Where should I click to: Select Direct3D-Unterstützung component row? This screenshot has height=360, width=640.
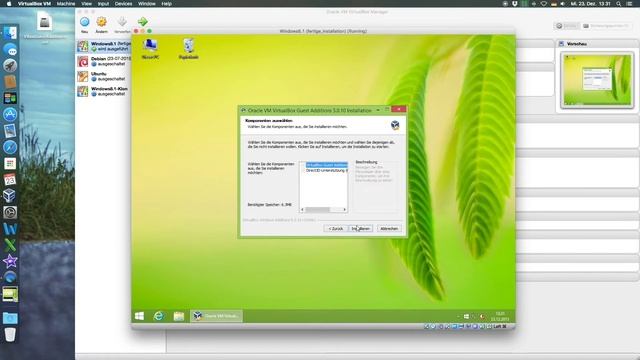click(x=327, y=171)
